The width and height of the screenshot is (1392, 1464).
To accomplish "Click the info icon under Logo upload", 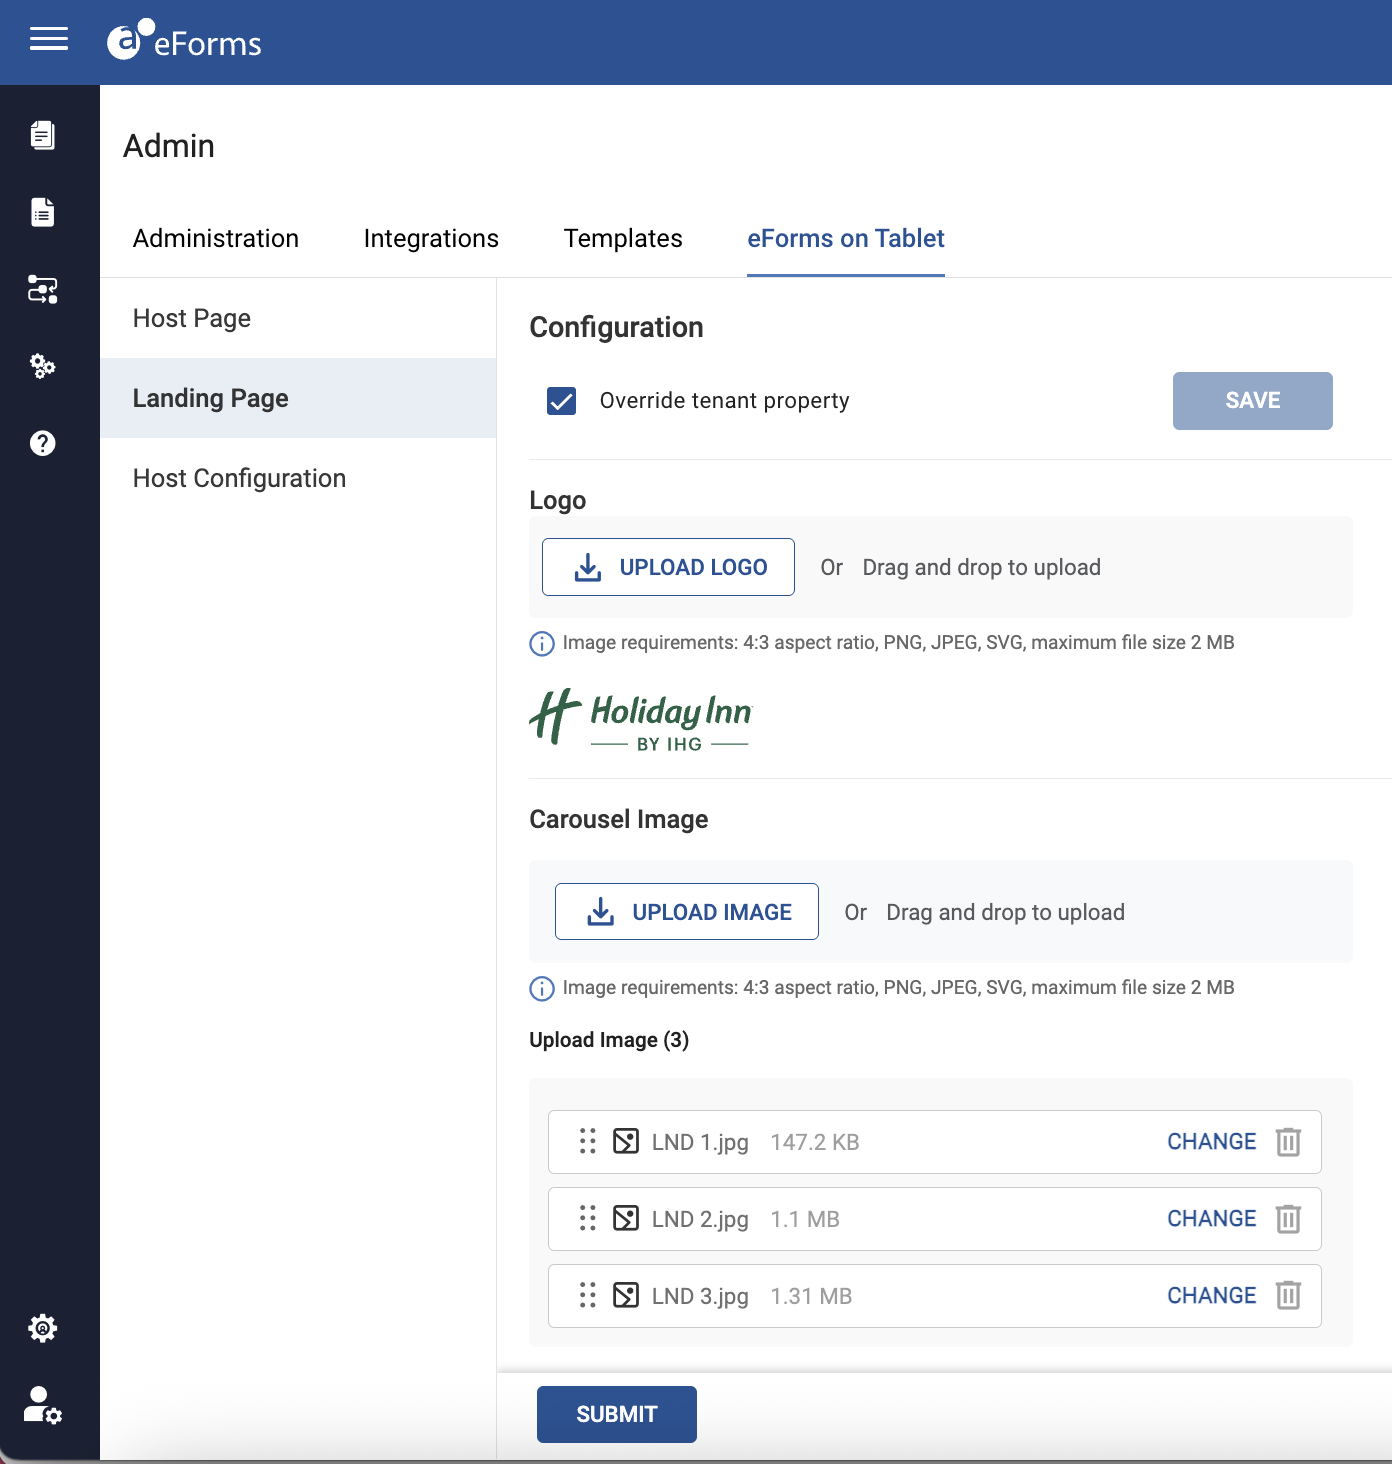I will [541, 643].
